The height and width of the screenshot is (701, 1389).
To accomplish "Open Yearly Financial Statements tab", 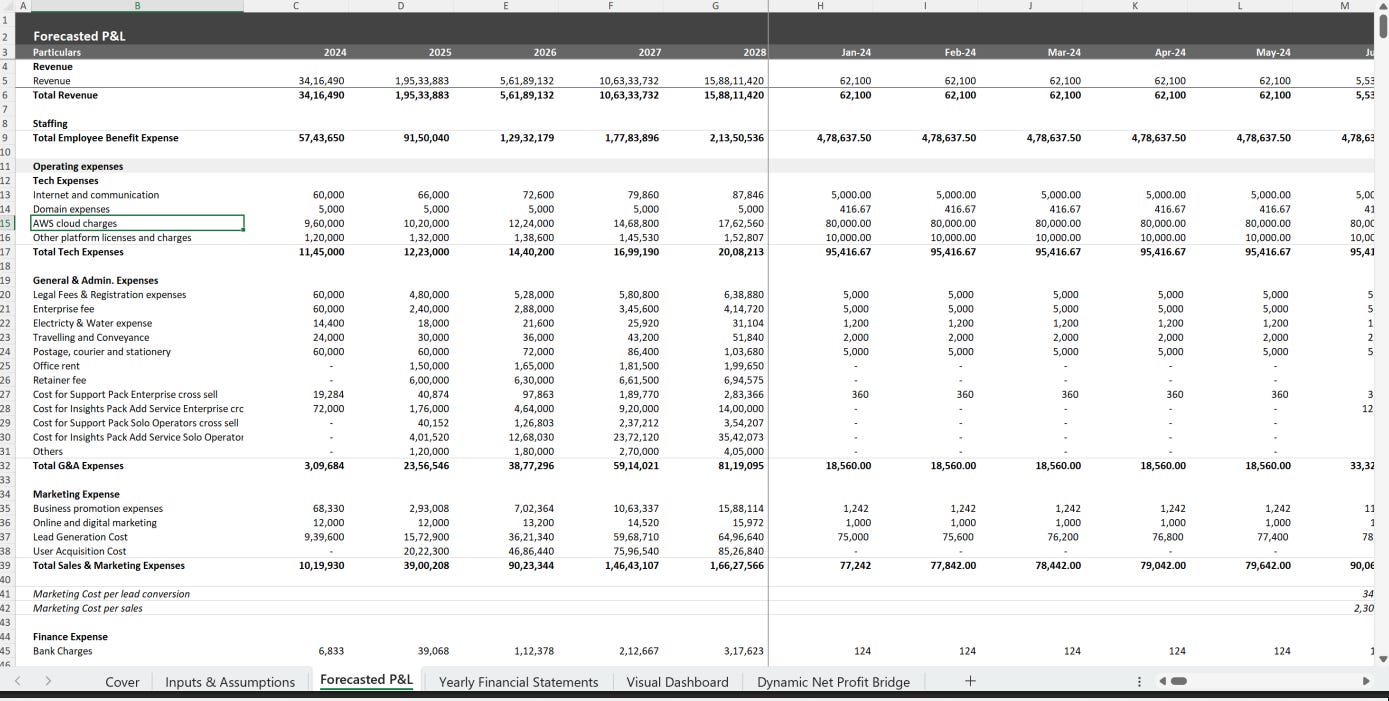I will click(x=518, y=682).
